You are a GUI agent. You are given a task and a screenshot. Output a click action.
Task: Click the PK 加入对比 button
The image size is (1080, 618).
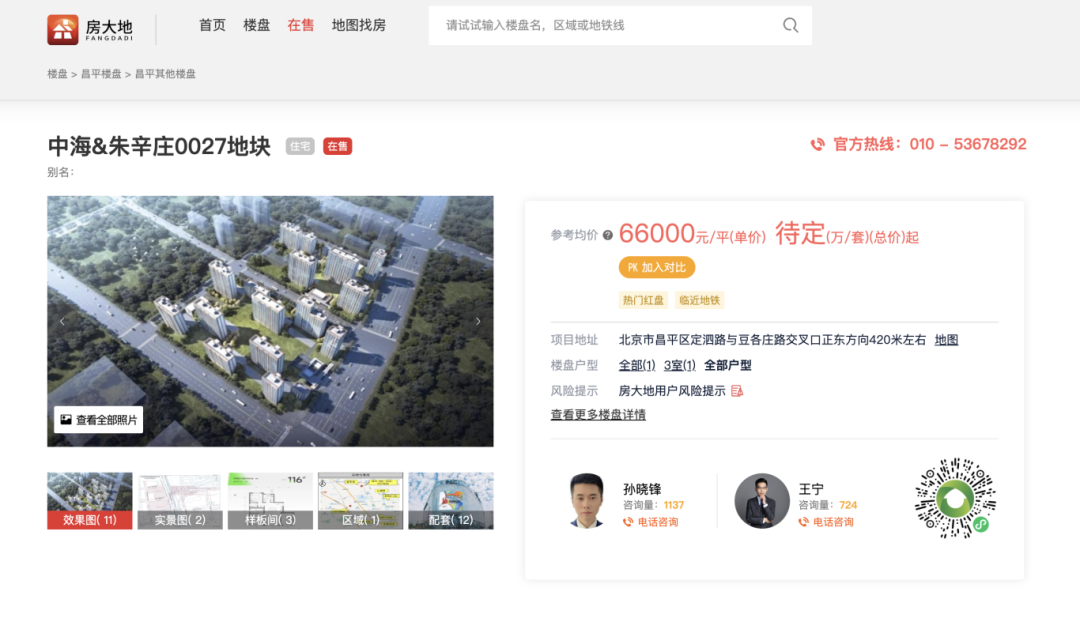658,267
